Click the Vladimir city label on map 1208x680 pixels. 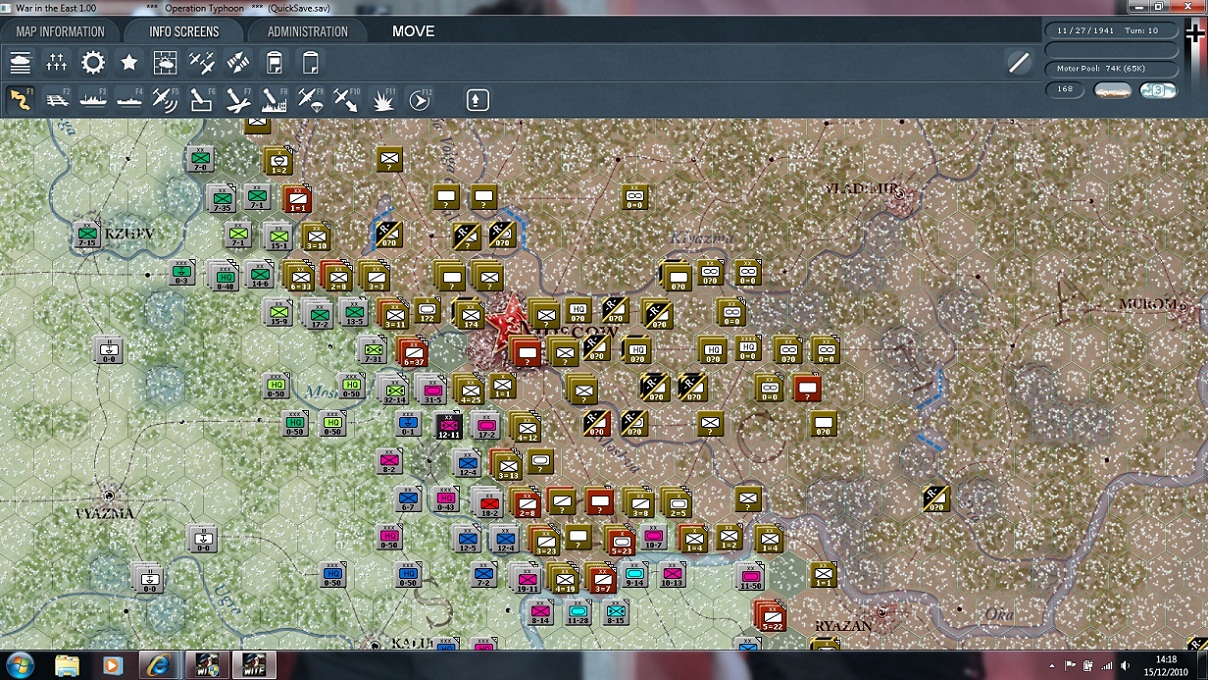(864, 188)
